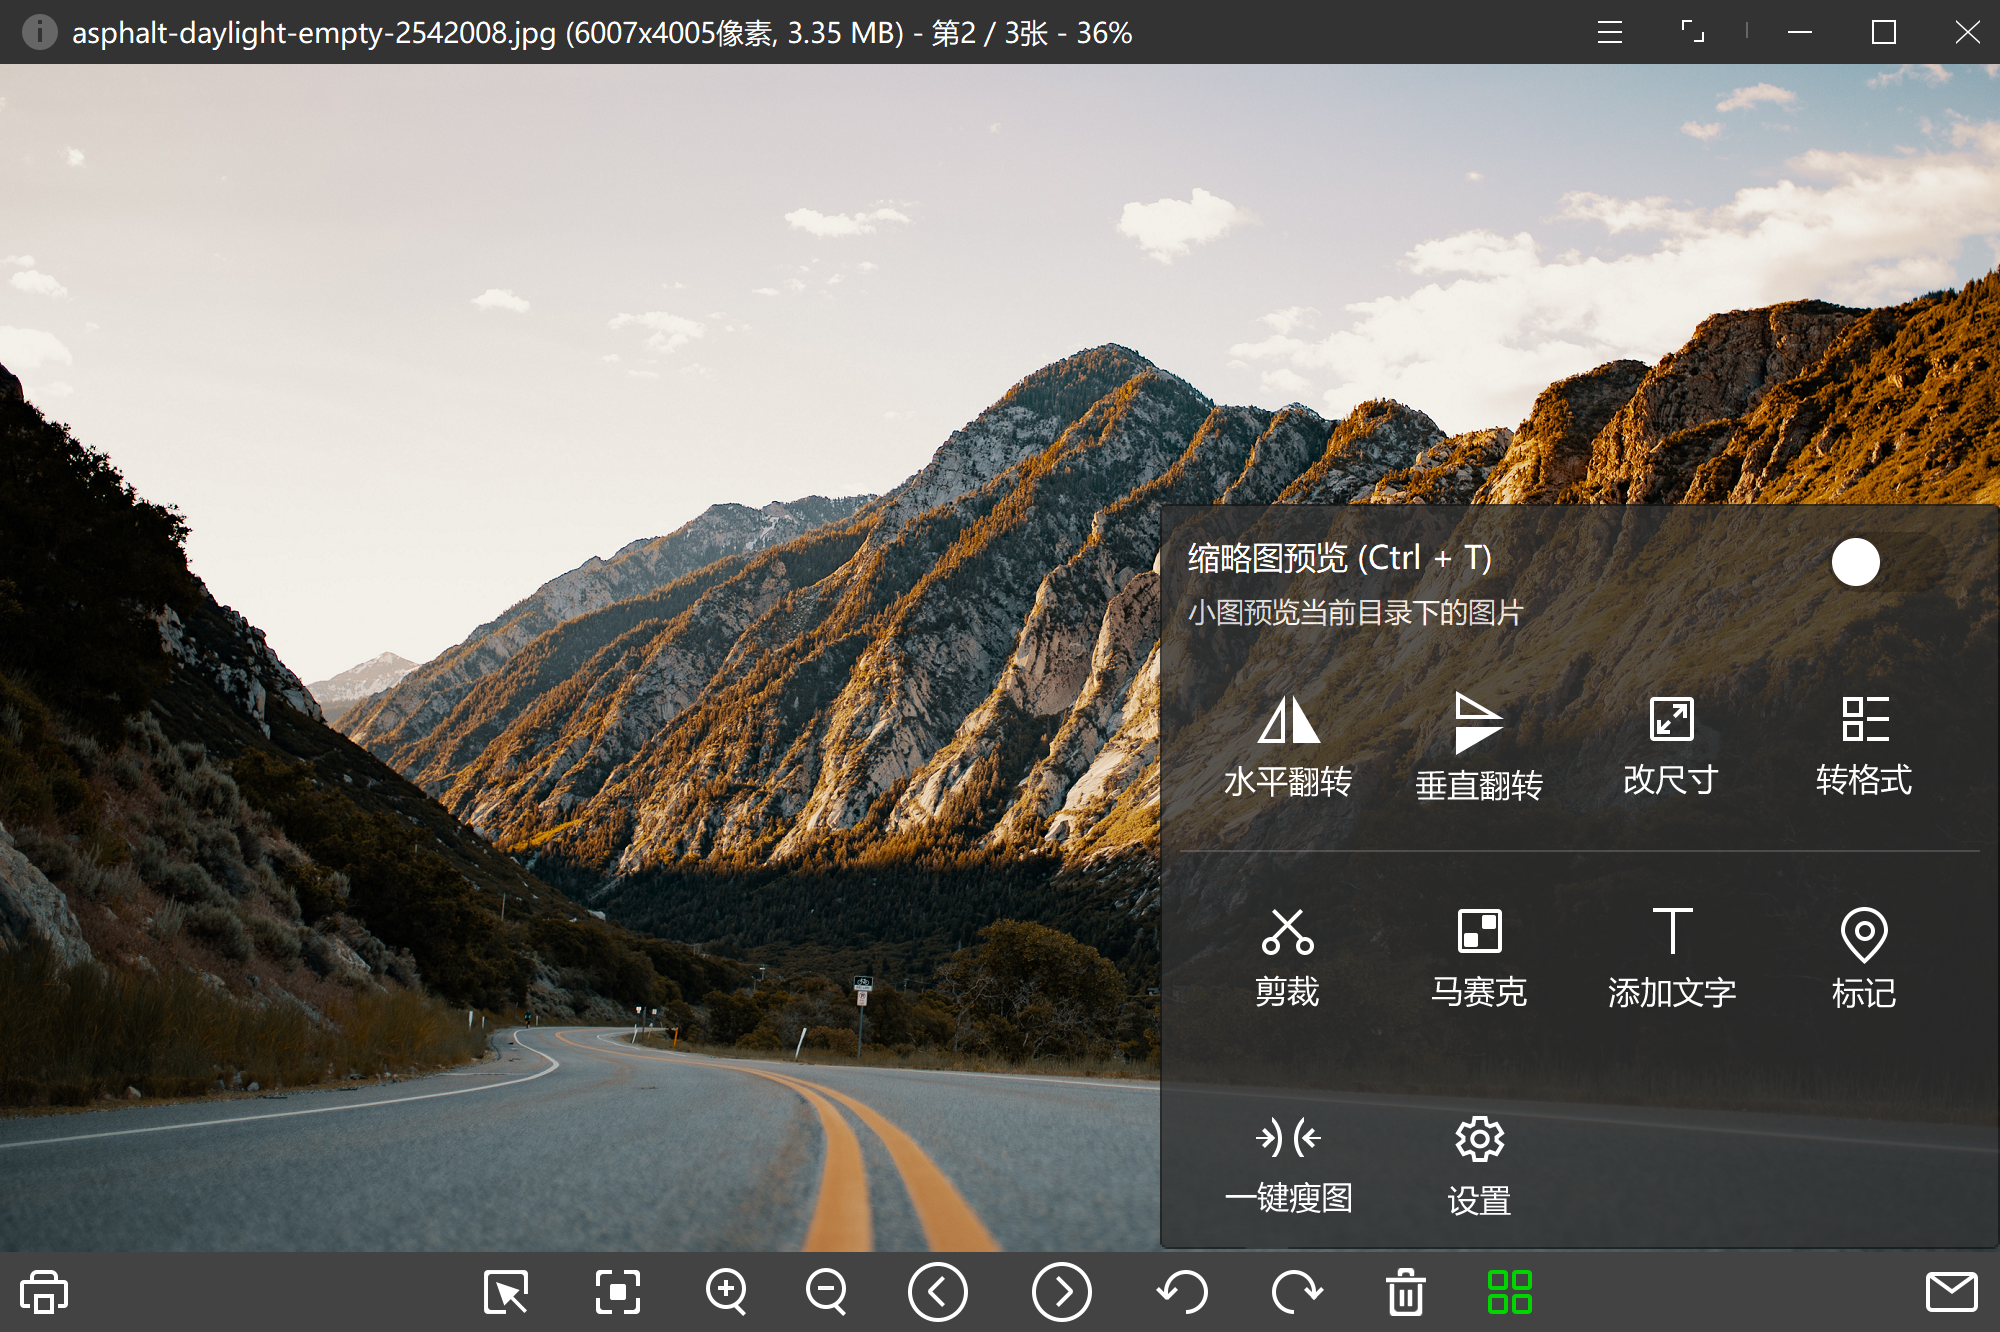
Task: Go to the previous image
Action: 937,1292
